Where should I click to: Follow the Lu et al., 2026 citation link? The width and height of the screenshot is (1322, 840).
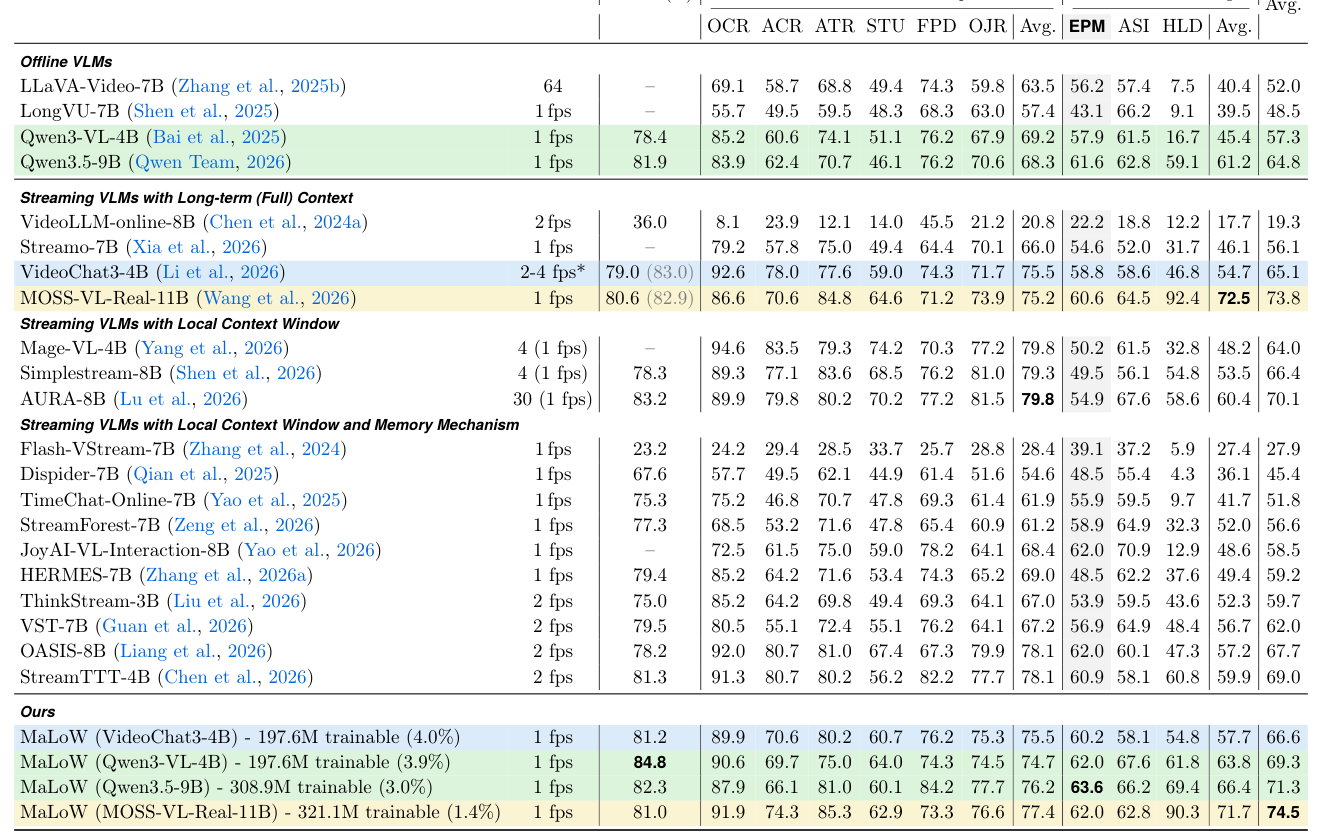pos(179,399)
